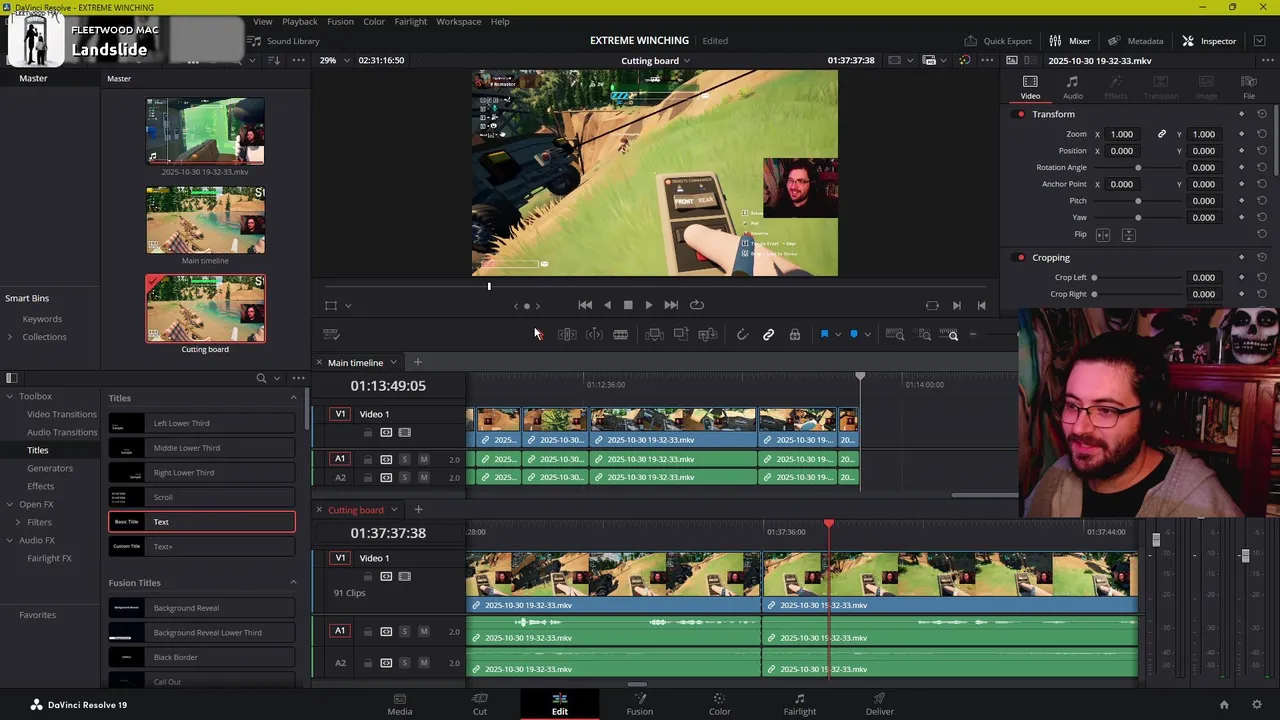Open the Fusion menu
This screenshot has width=1280, height=720.
[x=340, y=21]
